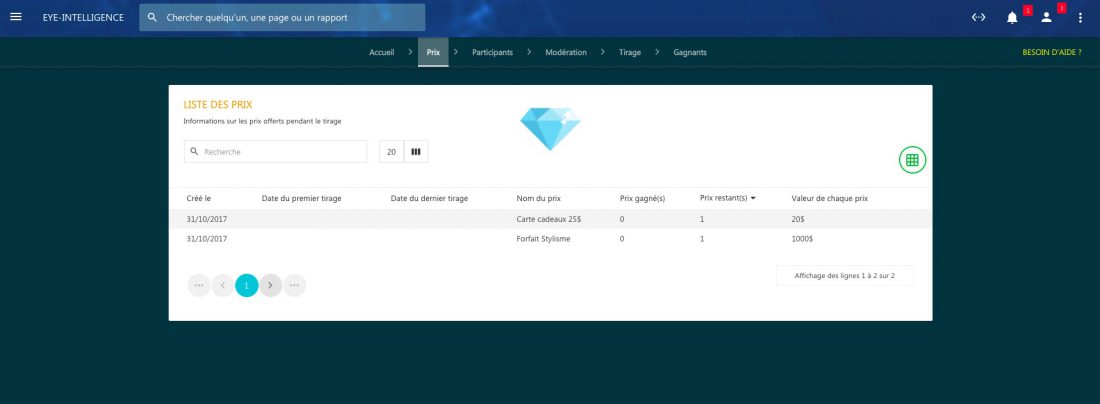
Task: Navigate to the Gagnants tab
Action: click(690, 52)
